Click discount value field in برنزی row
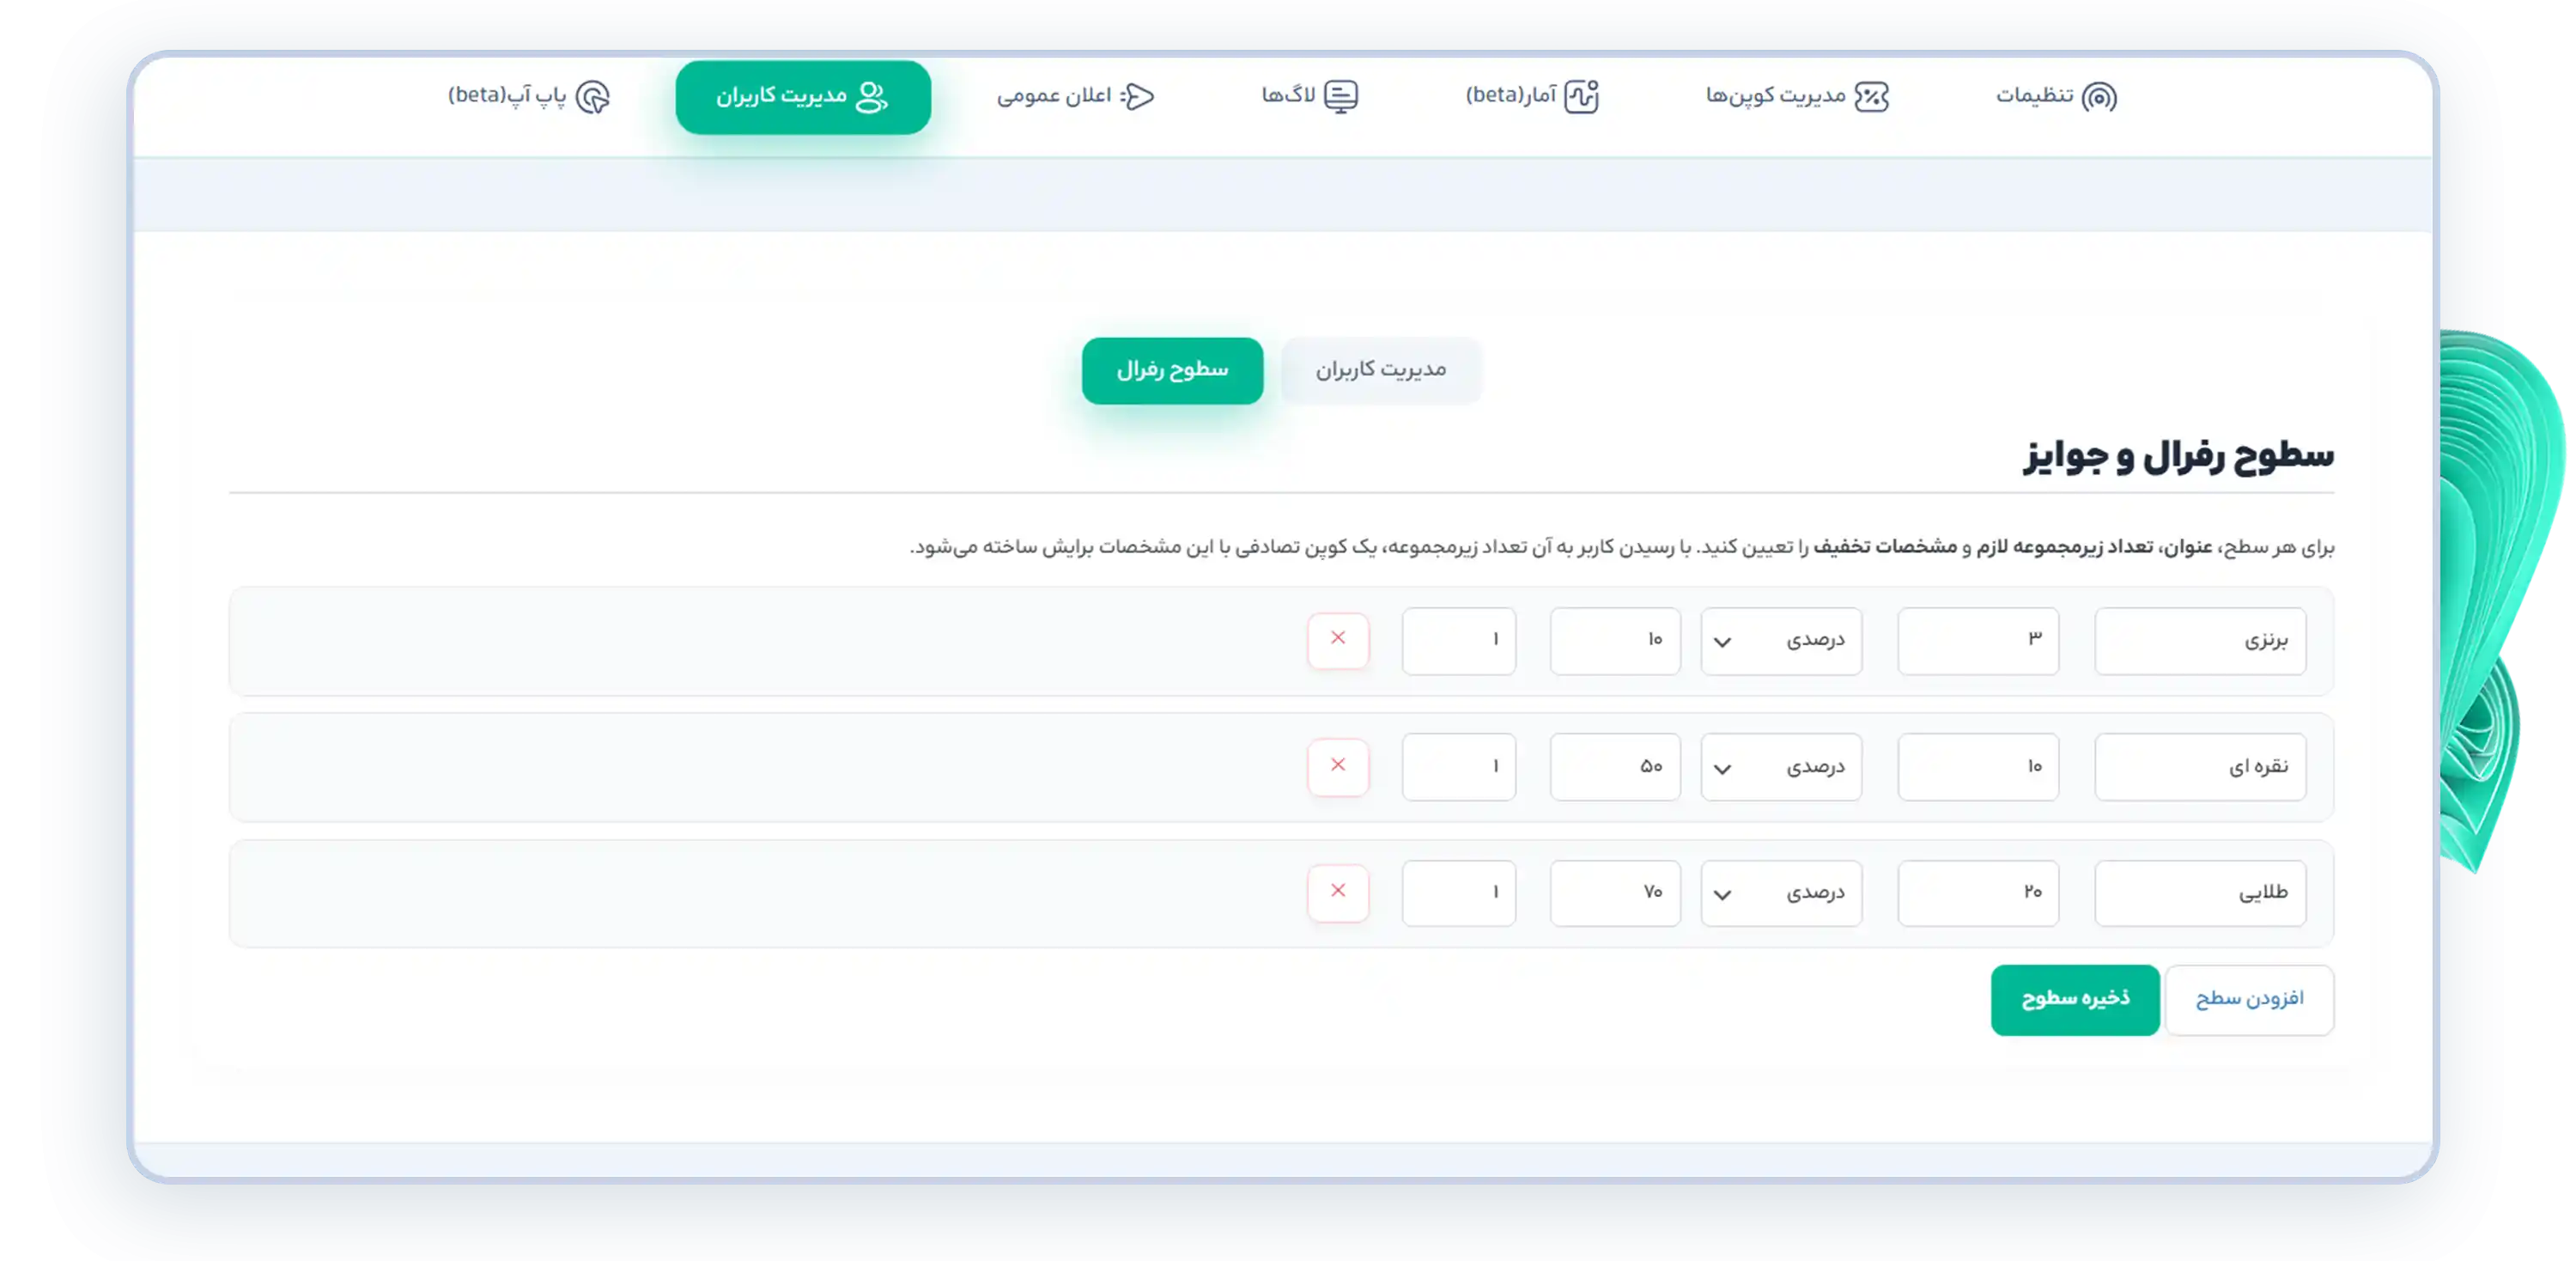2576x1261 pixels. pyautogui.click(x=1615, y=641)
